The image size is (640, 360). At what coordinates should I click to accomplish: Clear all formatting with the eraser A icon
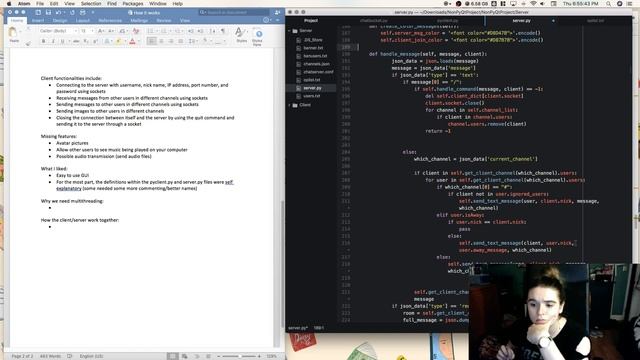click(136, 31)
